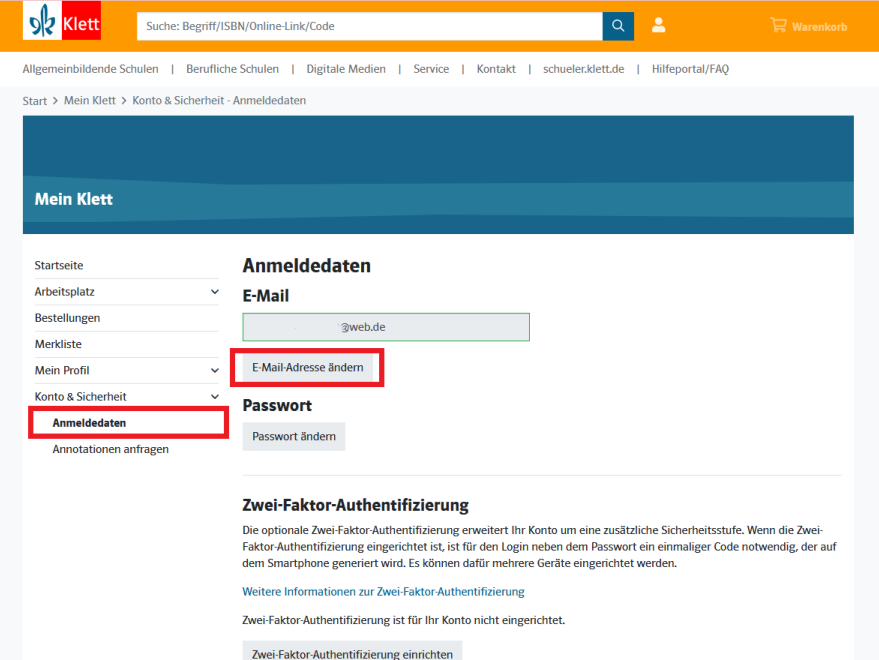Go to the Service menu item
879x660 pixels.
click(x=431, y=69)
